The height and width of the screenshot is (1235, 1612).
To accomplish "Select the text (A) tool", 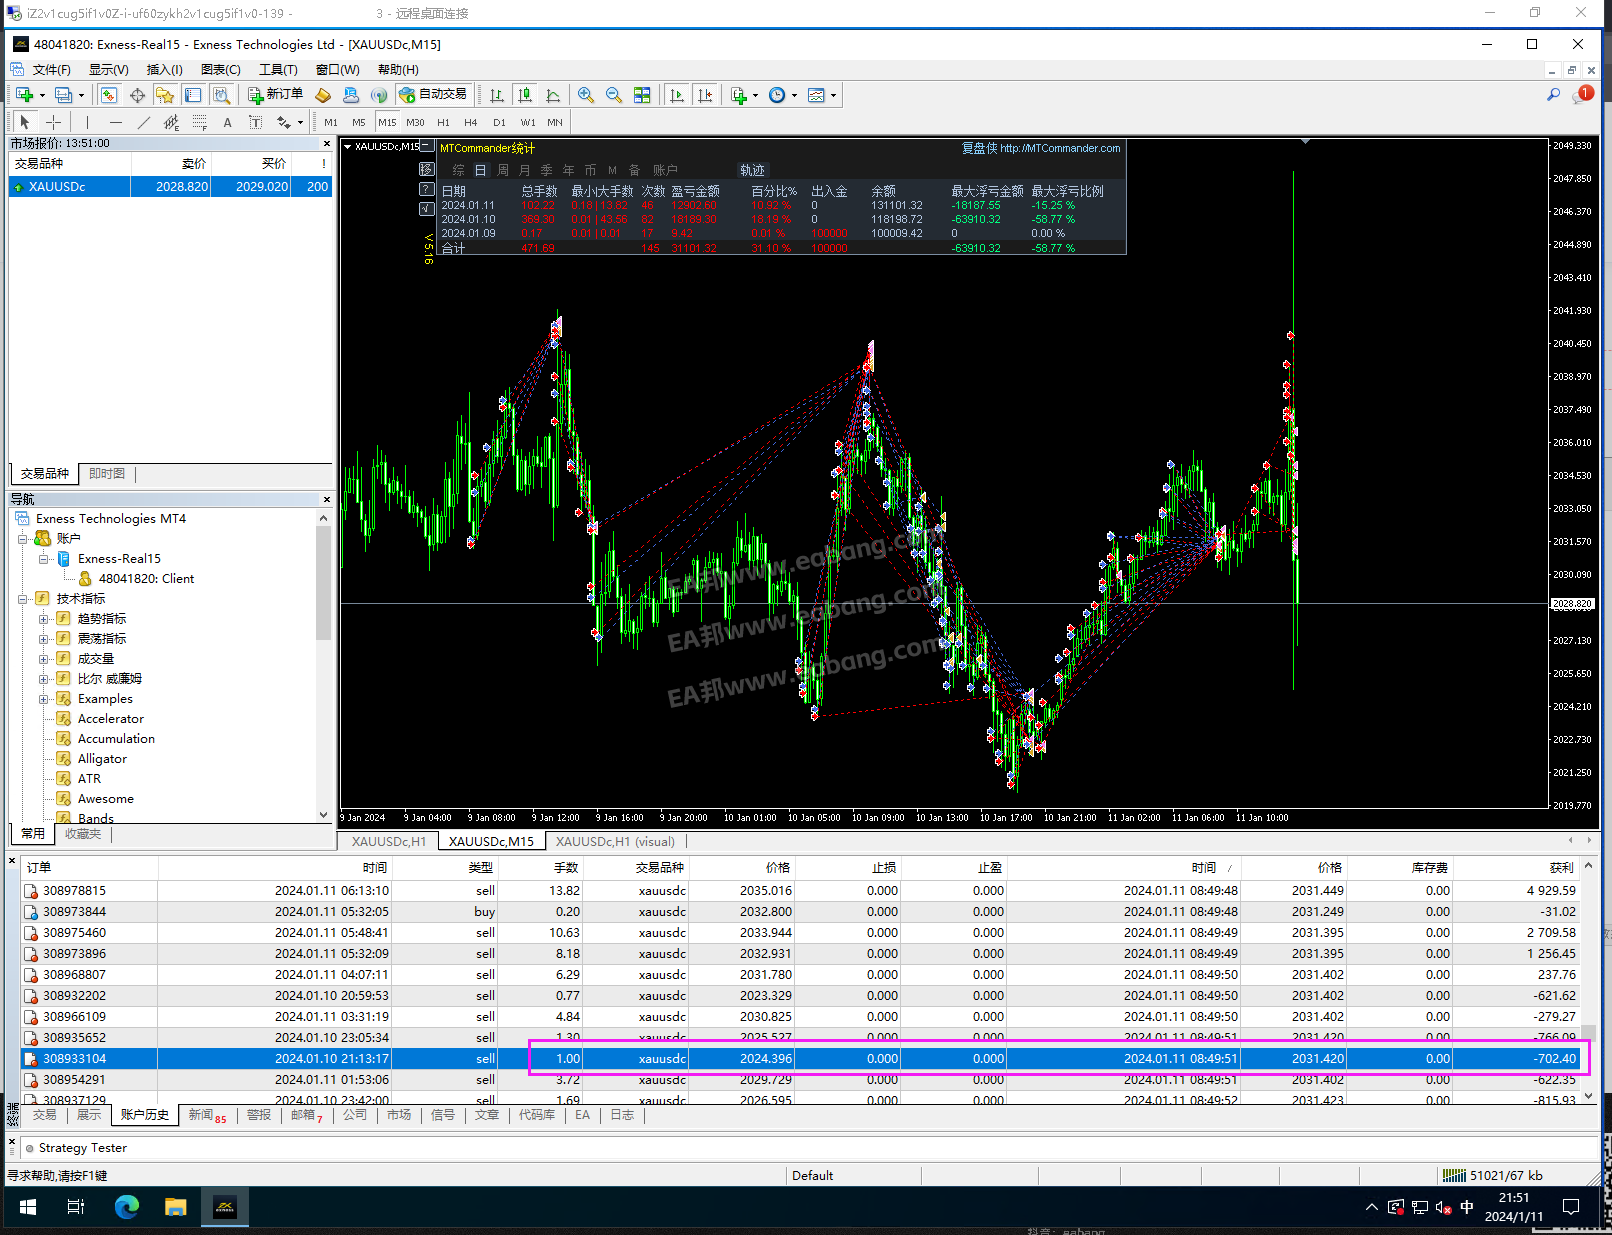I will tap(228, 122).
